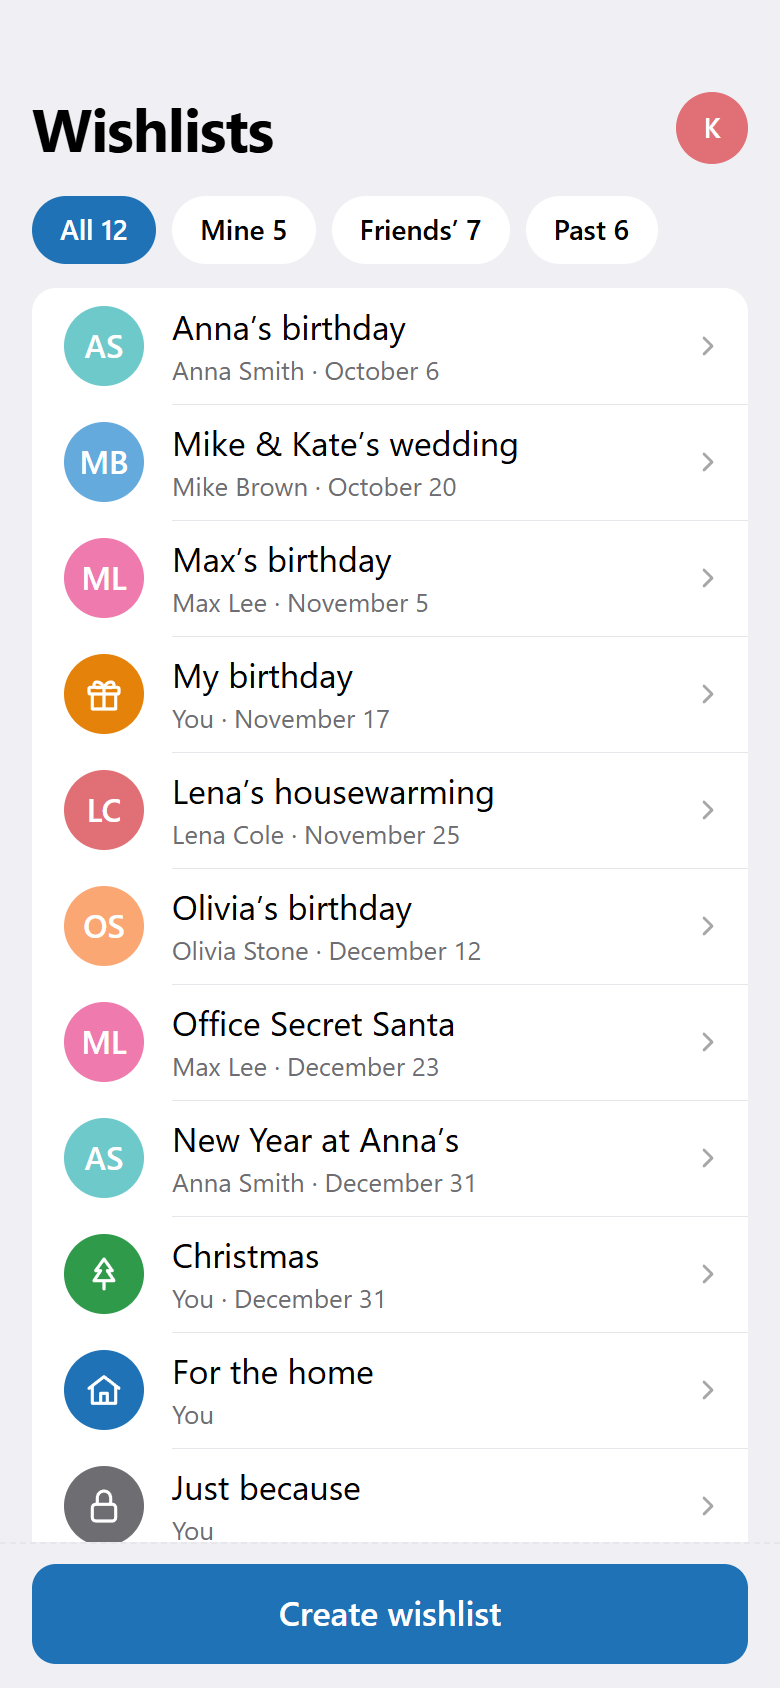Open chevron on Mike & Kate's wedding row
This screenshot has height=1688, width=780.
click(x=708, y=462)
